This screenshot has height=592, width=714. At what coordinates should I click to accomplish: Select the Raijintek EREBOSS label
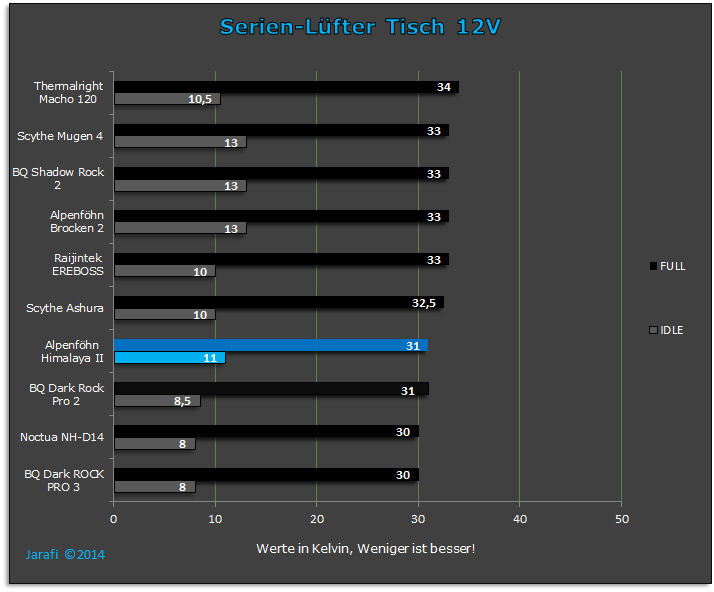[77, 265]
